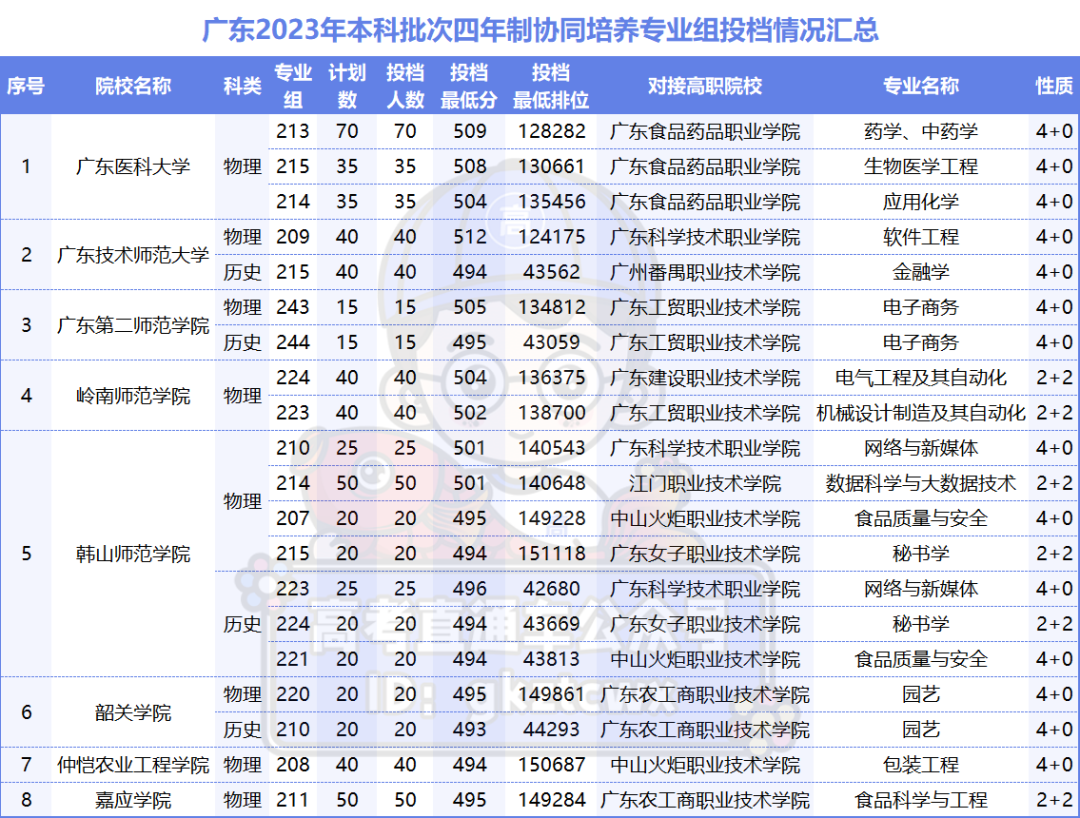Click the rank value 151118
The image size is (1080, 818).
552,554
